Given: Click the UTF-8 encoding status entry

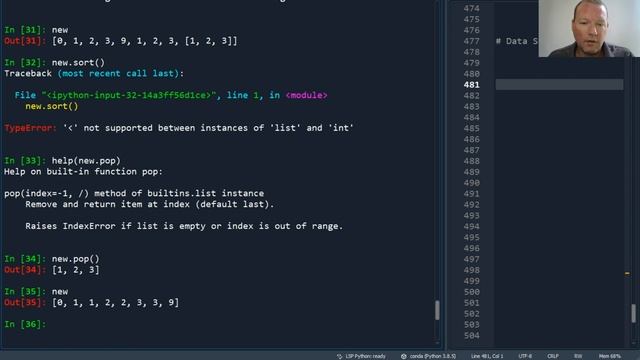Looking at the screenshot, I should pyautogui.click(x=525, y=356).
